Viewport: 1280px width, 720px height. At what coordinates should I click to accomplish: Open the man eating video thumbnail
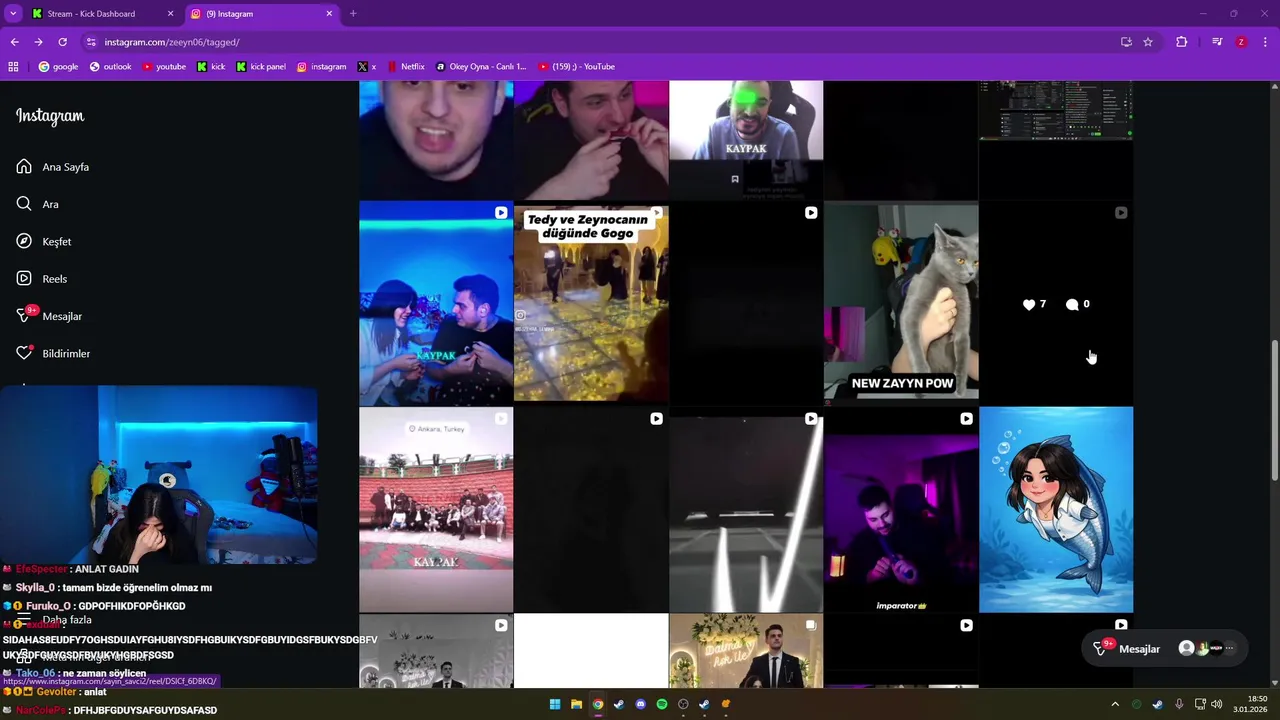tap(591, 140)
